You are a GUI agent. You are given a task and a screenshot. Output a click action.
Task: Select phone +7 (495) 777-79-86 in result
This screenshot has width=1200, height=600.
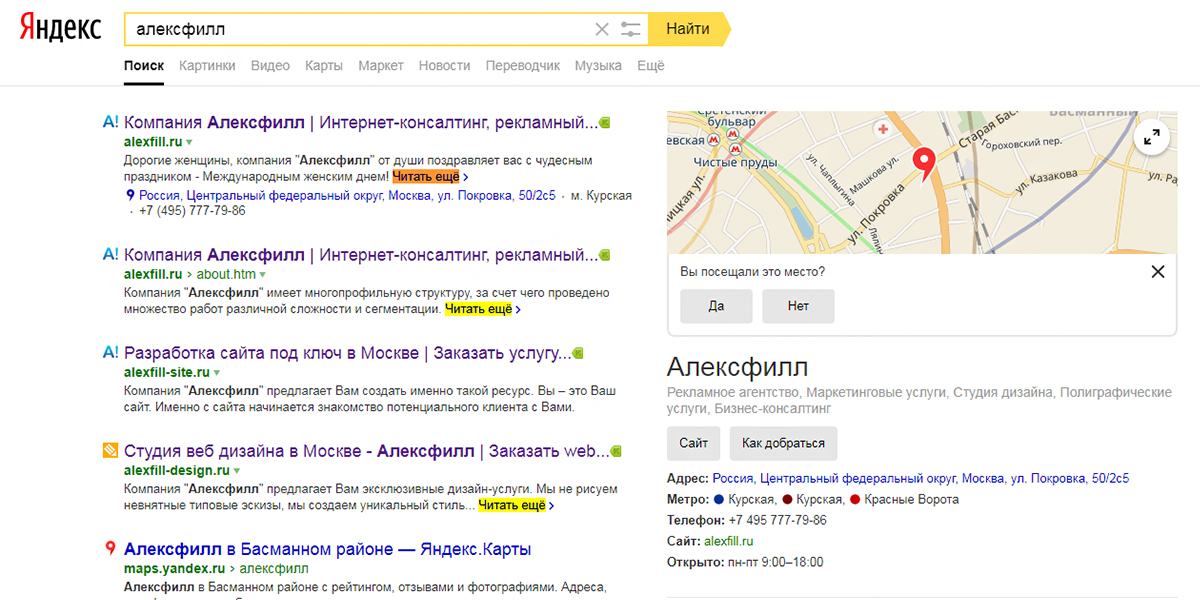192,211
